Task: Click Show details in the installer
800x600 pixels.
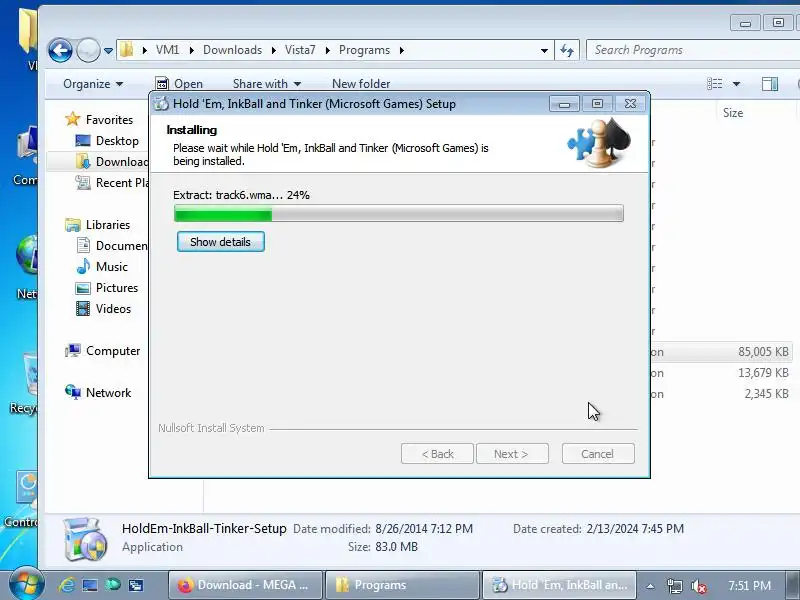Action: (220, 242)
